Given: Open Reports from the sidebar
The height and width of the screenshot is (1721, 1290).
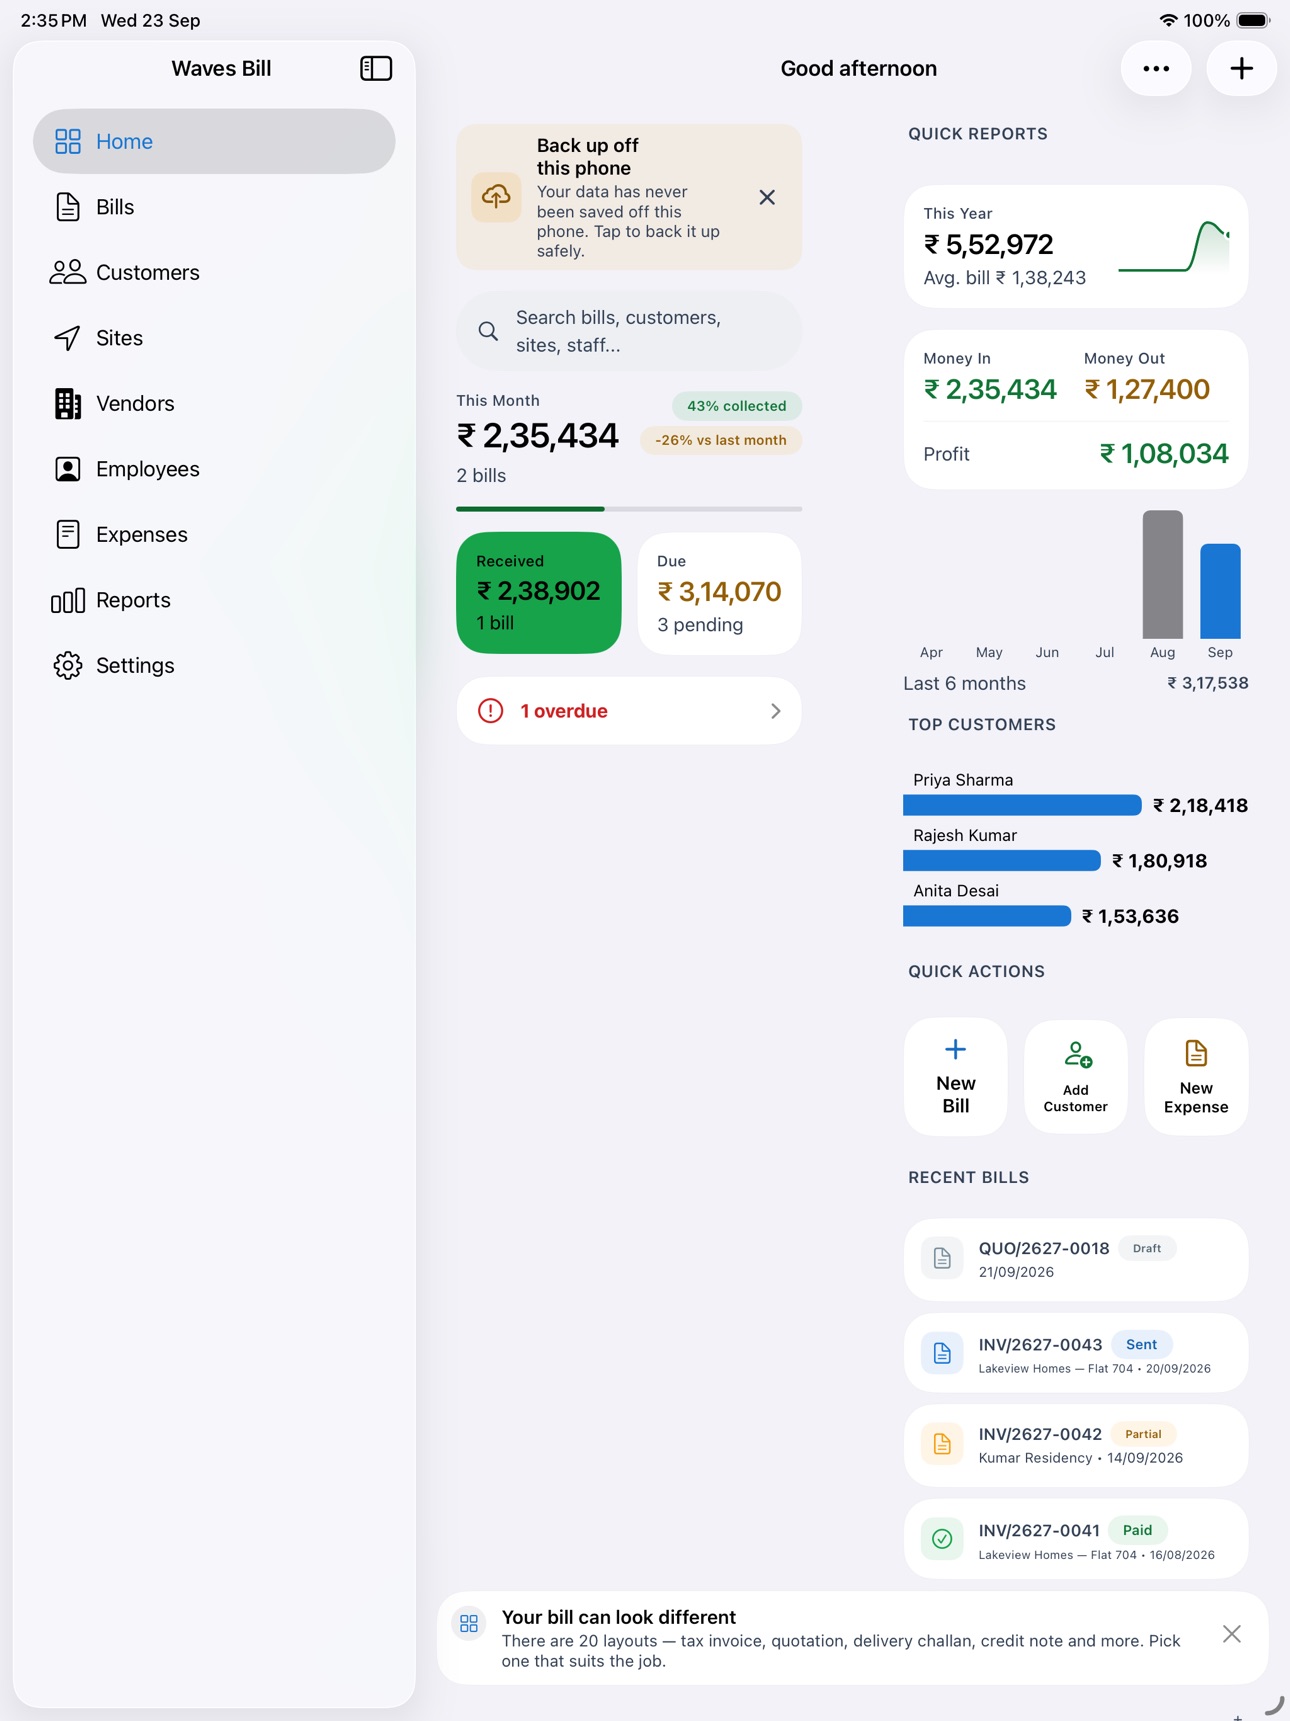Looking at the screenshot, I should [x=214, y=600].
